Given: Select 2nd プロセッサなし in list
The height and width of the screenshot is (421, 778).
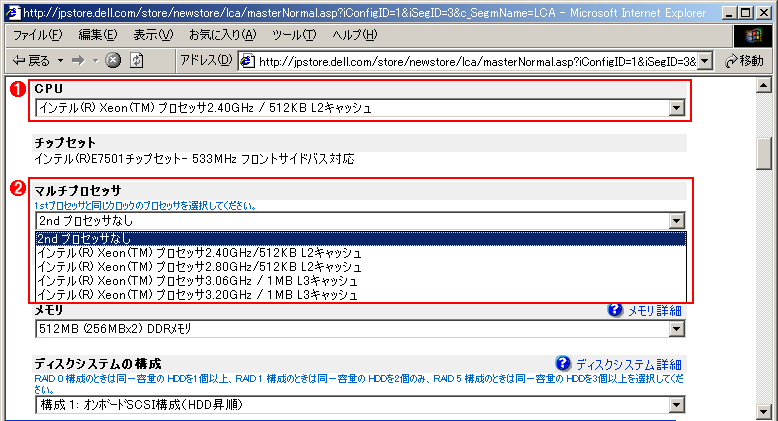Looking at the screenshot, I should click(361, 239).
